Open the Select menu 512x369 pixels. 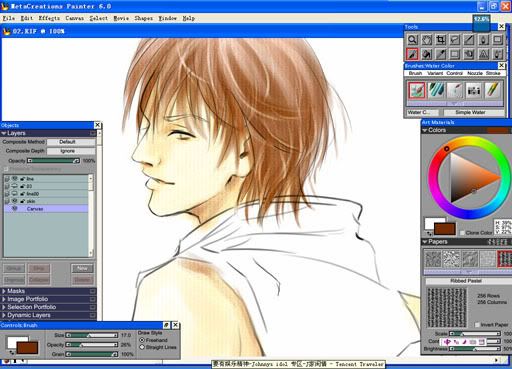[99, 18]
